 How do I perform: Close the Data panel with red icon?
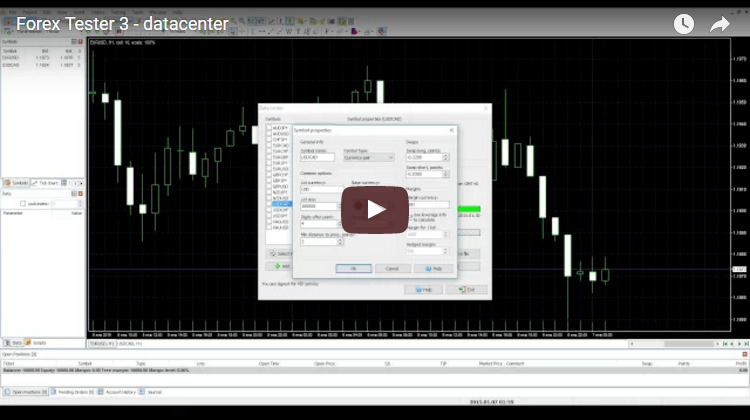(80, 194)
